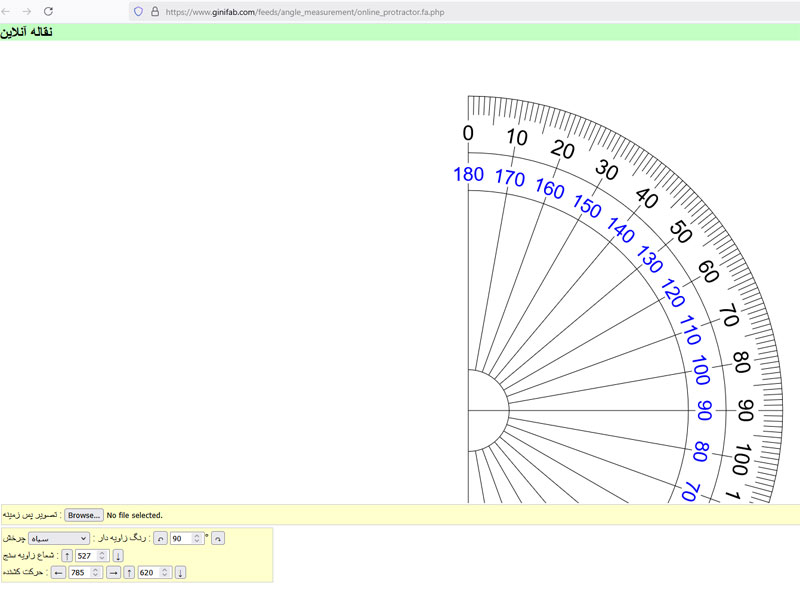
Task: Move protractor down with arrow right of 620
Action: [180, 572]
